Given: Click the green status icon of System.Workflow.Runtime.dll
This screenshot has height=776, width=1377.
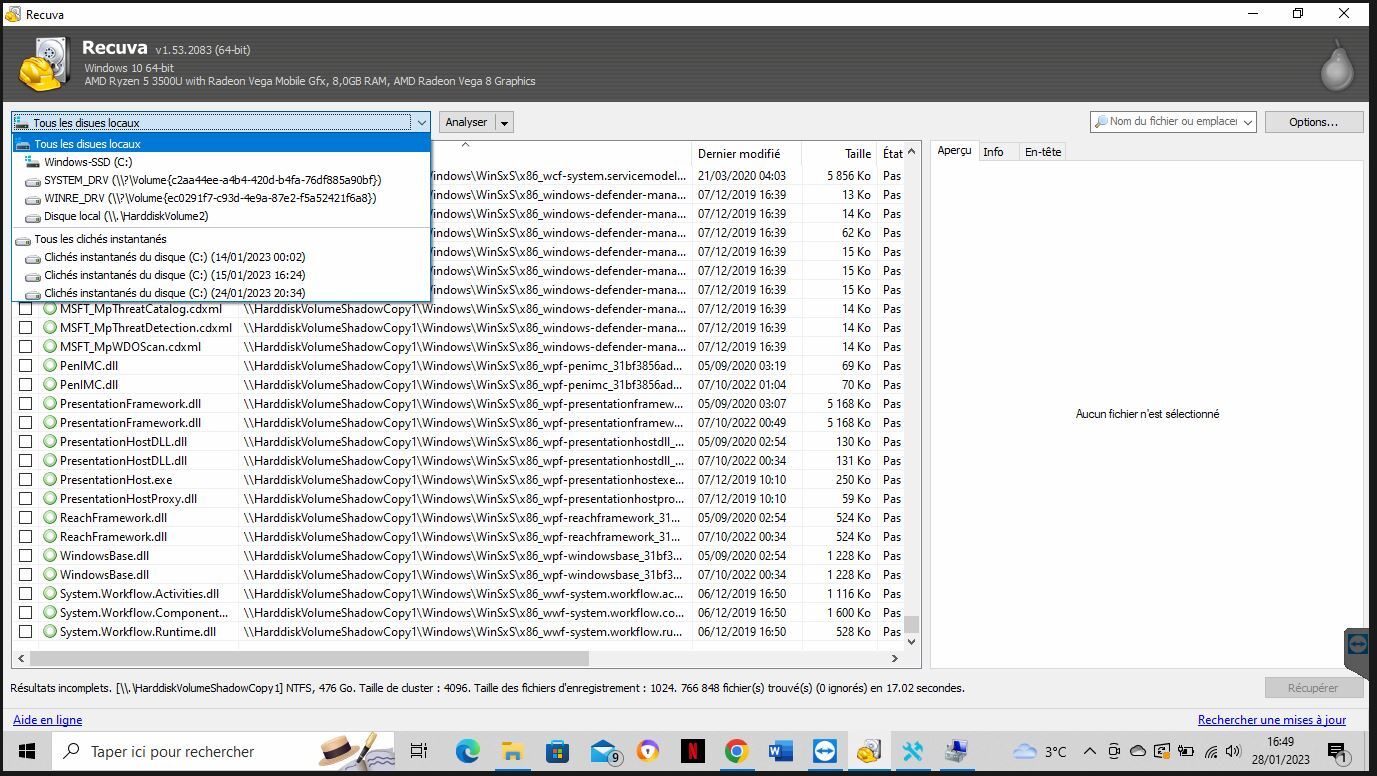Looking at the screenshot, I should [x=50, y=632].
